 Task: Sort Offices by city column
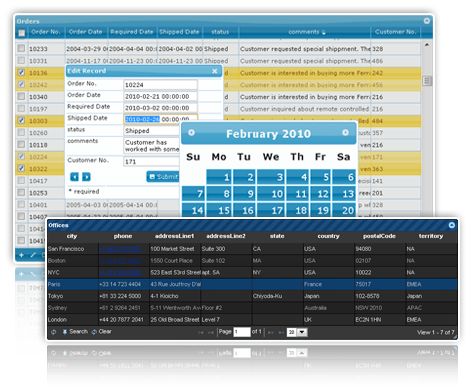click(72, 236)
